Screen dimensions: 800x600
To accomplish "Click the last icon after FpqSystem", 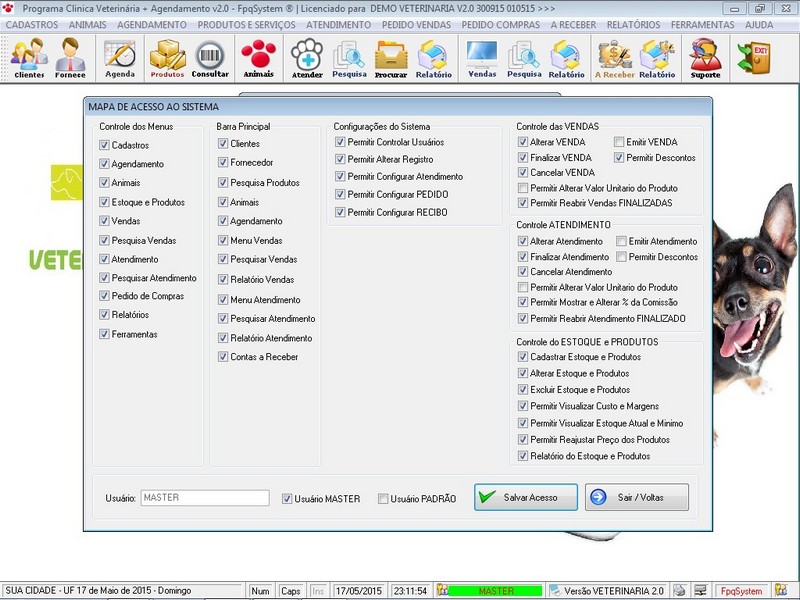I will tap(781, 590).
